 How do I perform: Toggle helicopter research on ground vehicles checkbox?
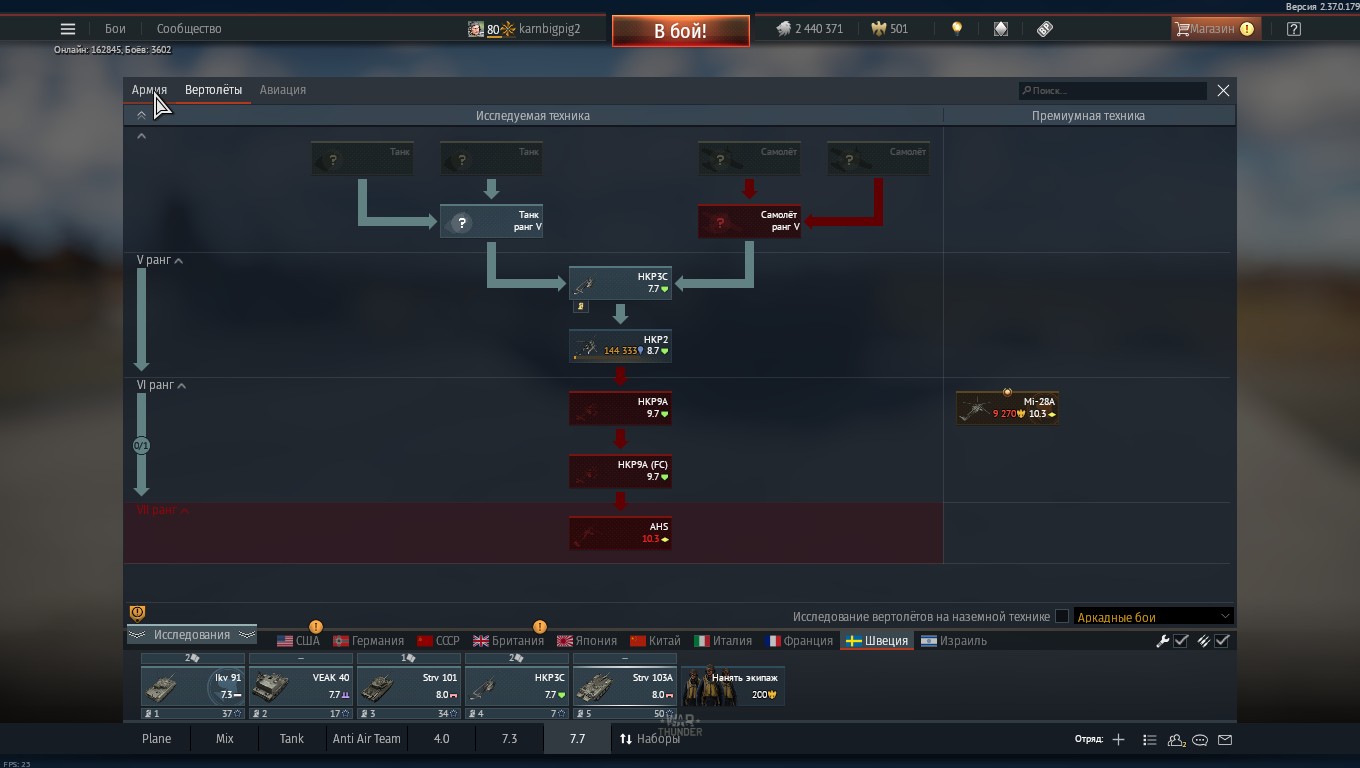pos(1062,616)
